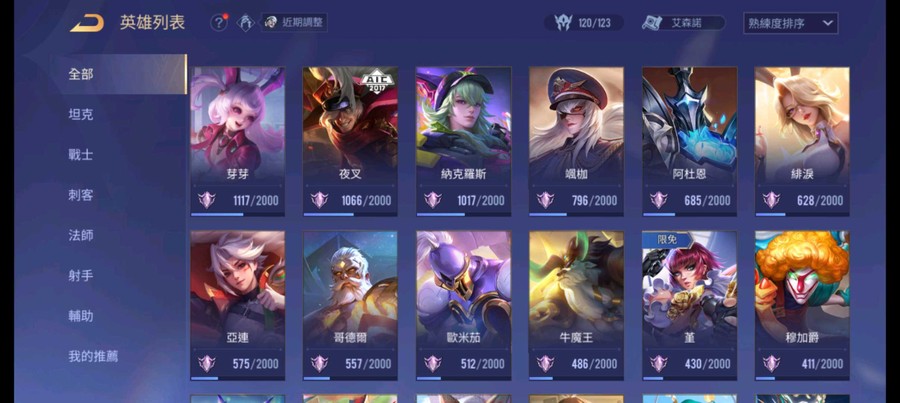Screen dimensions: 900x403
Task: Tap the hero count emblem icon 120/123
Action: point(563,23)
